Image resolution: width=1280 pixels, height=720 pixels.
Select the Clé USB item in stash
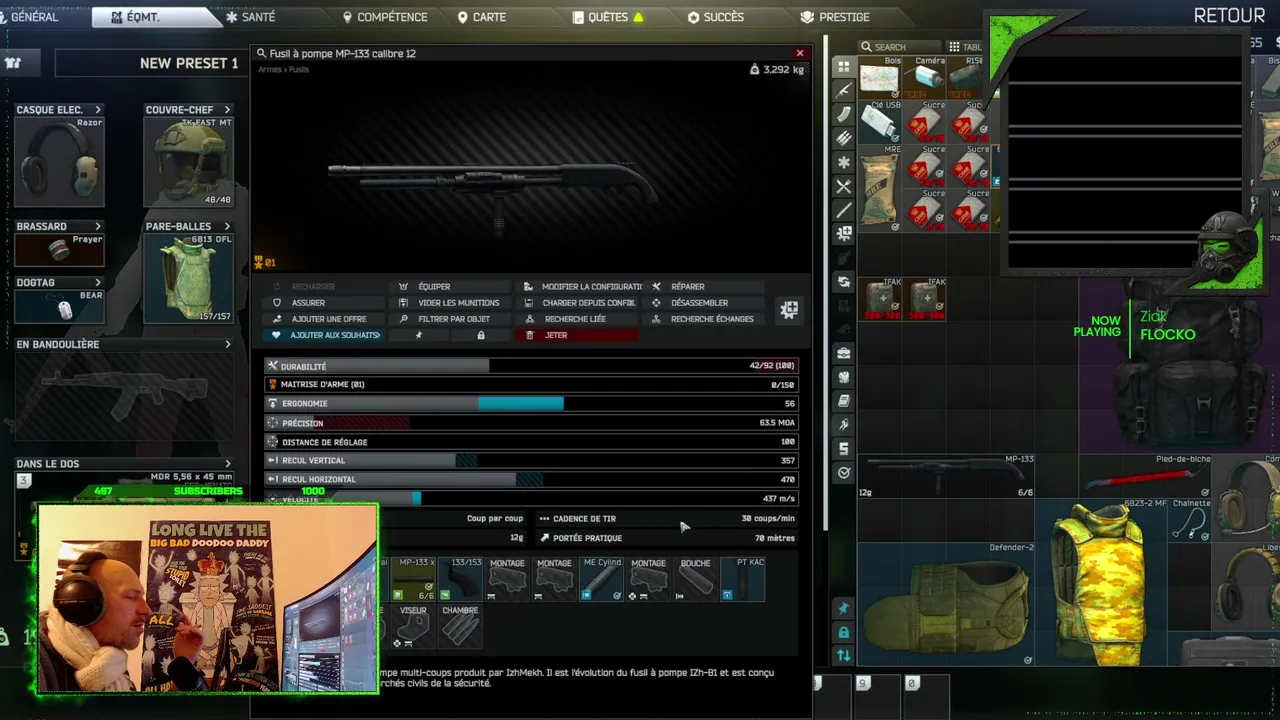tap(880, 122)
